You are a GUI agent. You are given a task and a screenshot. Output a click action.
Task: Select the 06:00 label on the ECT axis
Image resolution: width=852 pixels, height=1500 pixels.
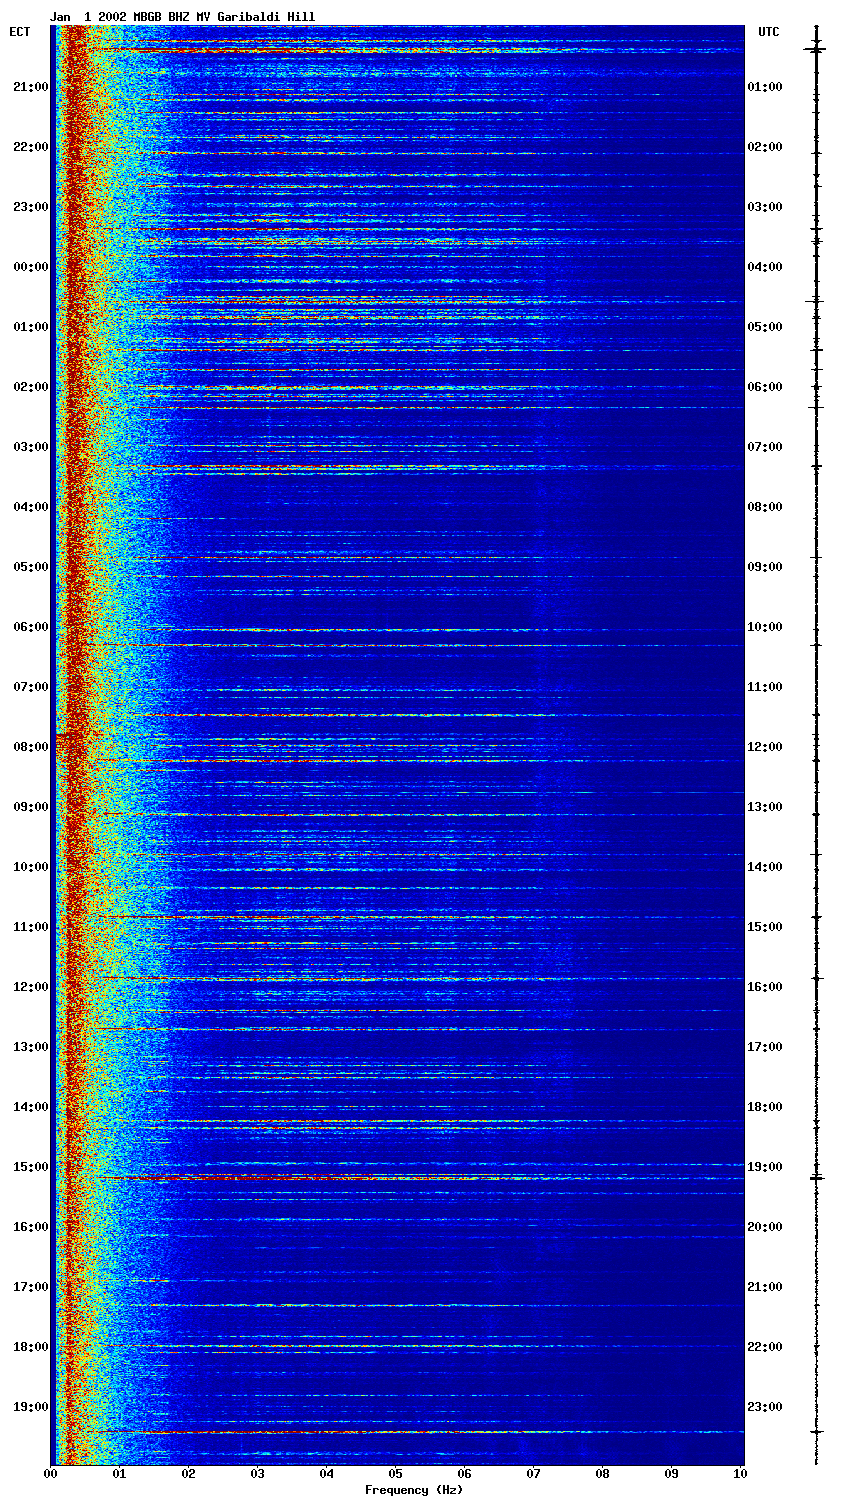[x=30, y=627]
